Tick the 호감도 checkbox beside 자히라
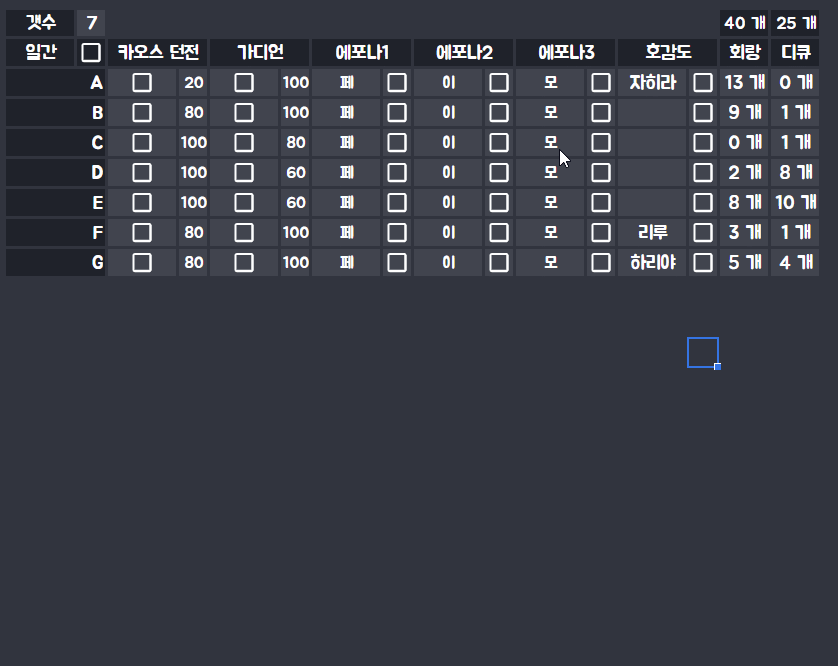The width and height of the screenshot is (838, 666). [x=703, y=83]
